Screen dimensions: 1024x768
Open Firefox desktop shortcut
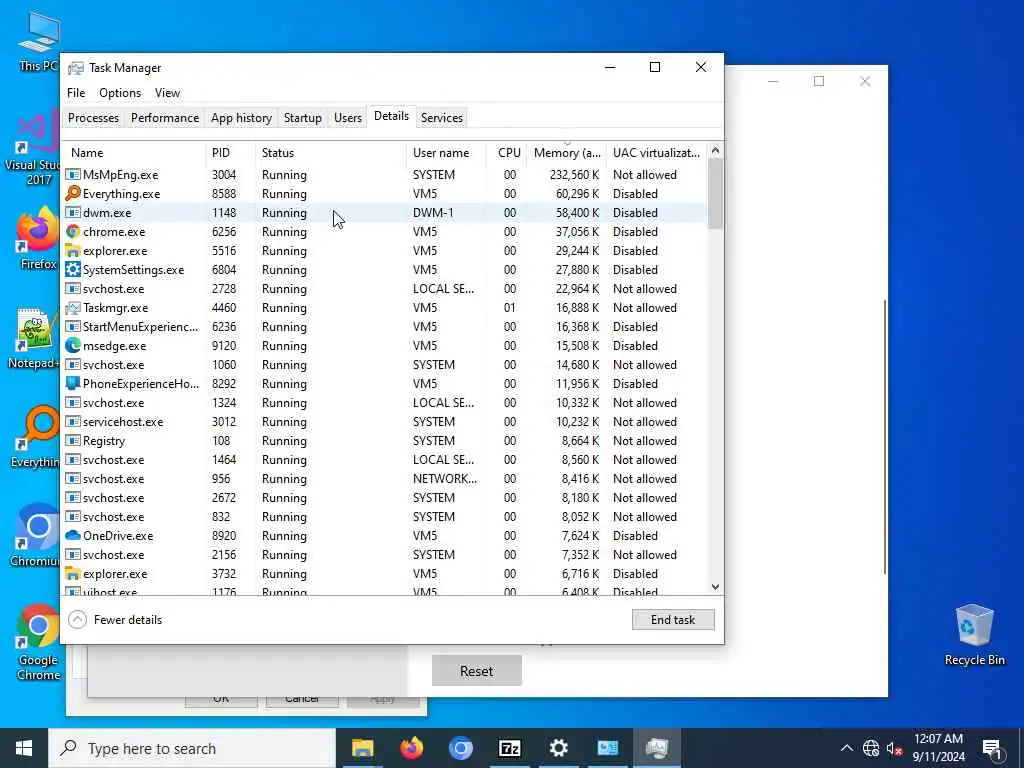[37, 237]
